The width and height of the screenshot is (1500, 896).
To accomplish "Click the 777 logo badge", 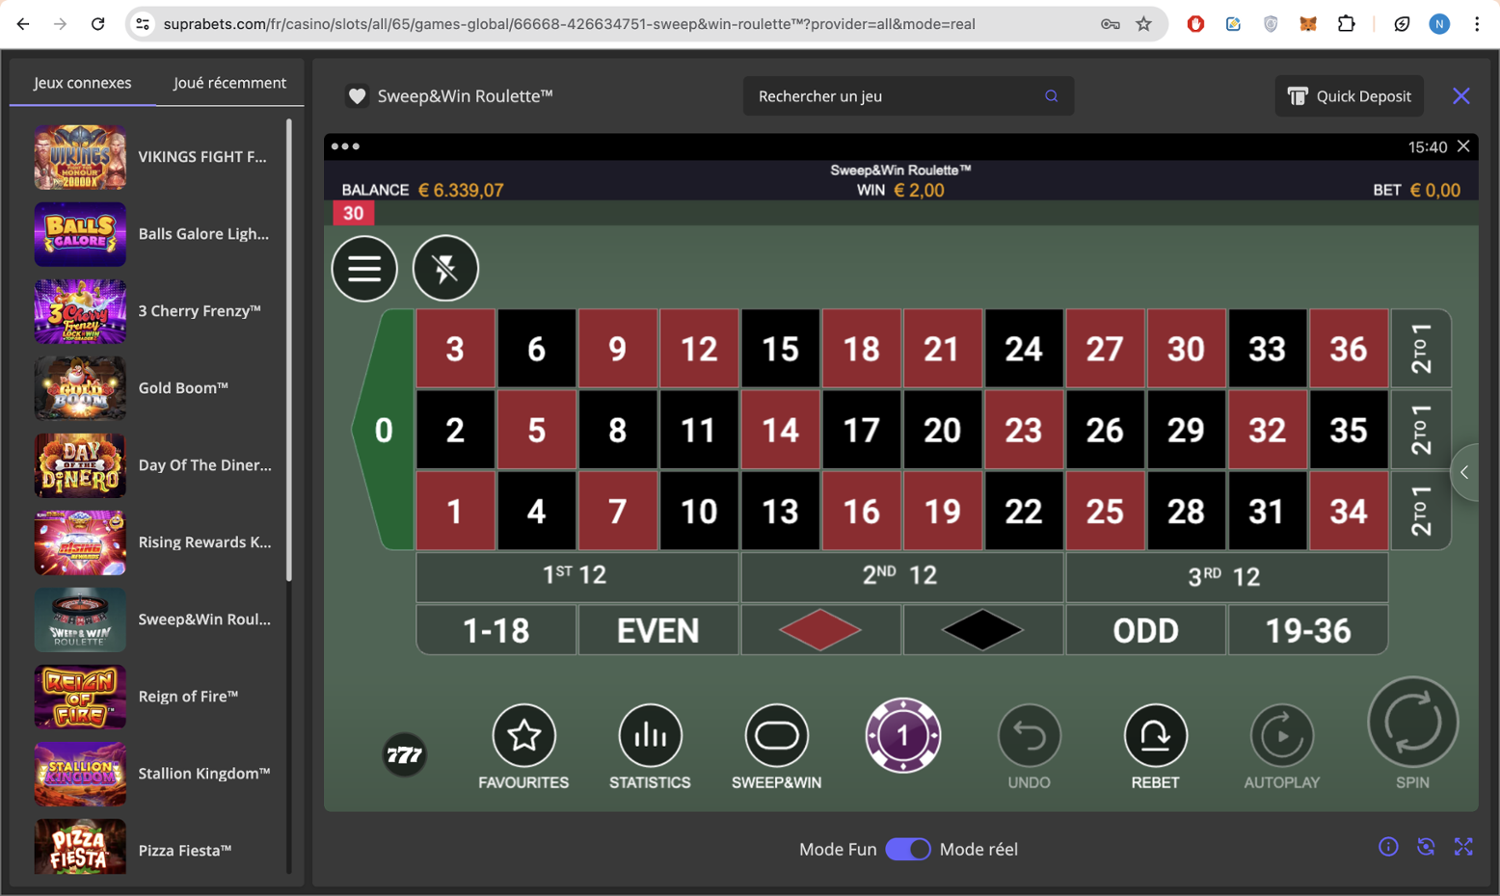I will (405, 755).
